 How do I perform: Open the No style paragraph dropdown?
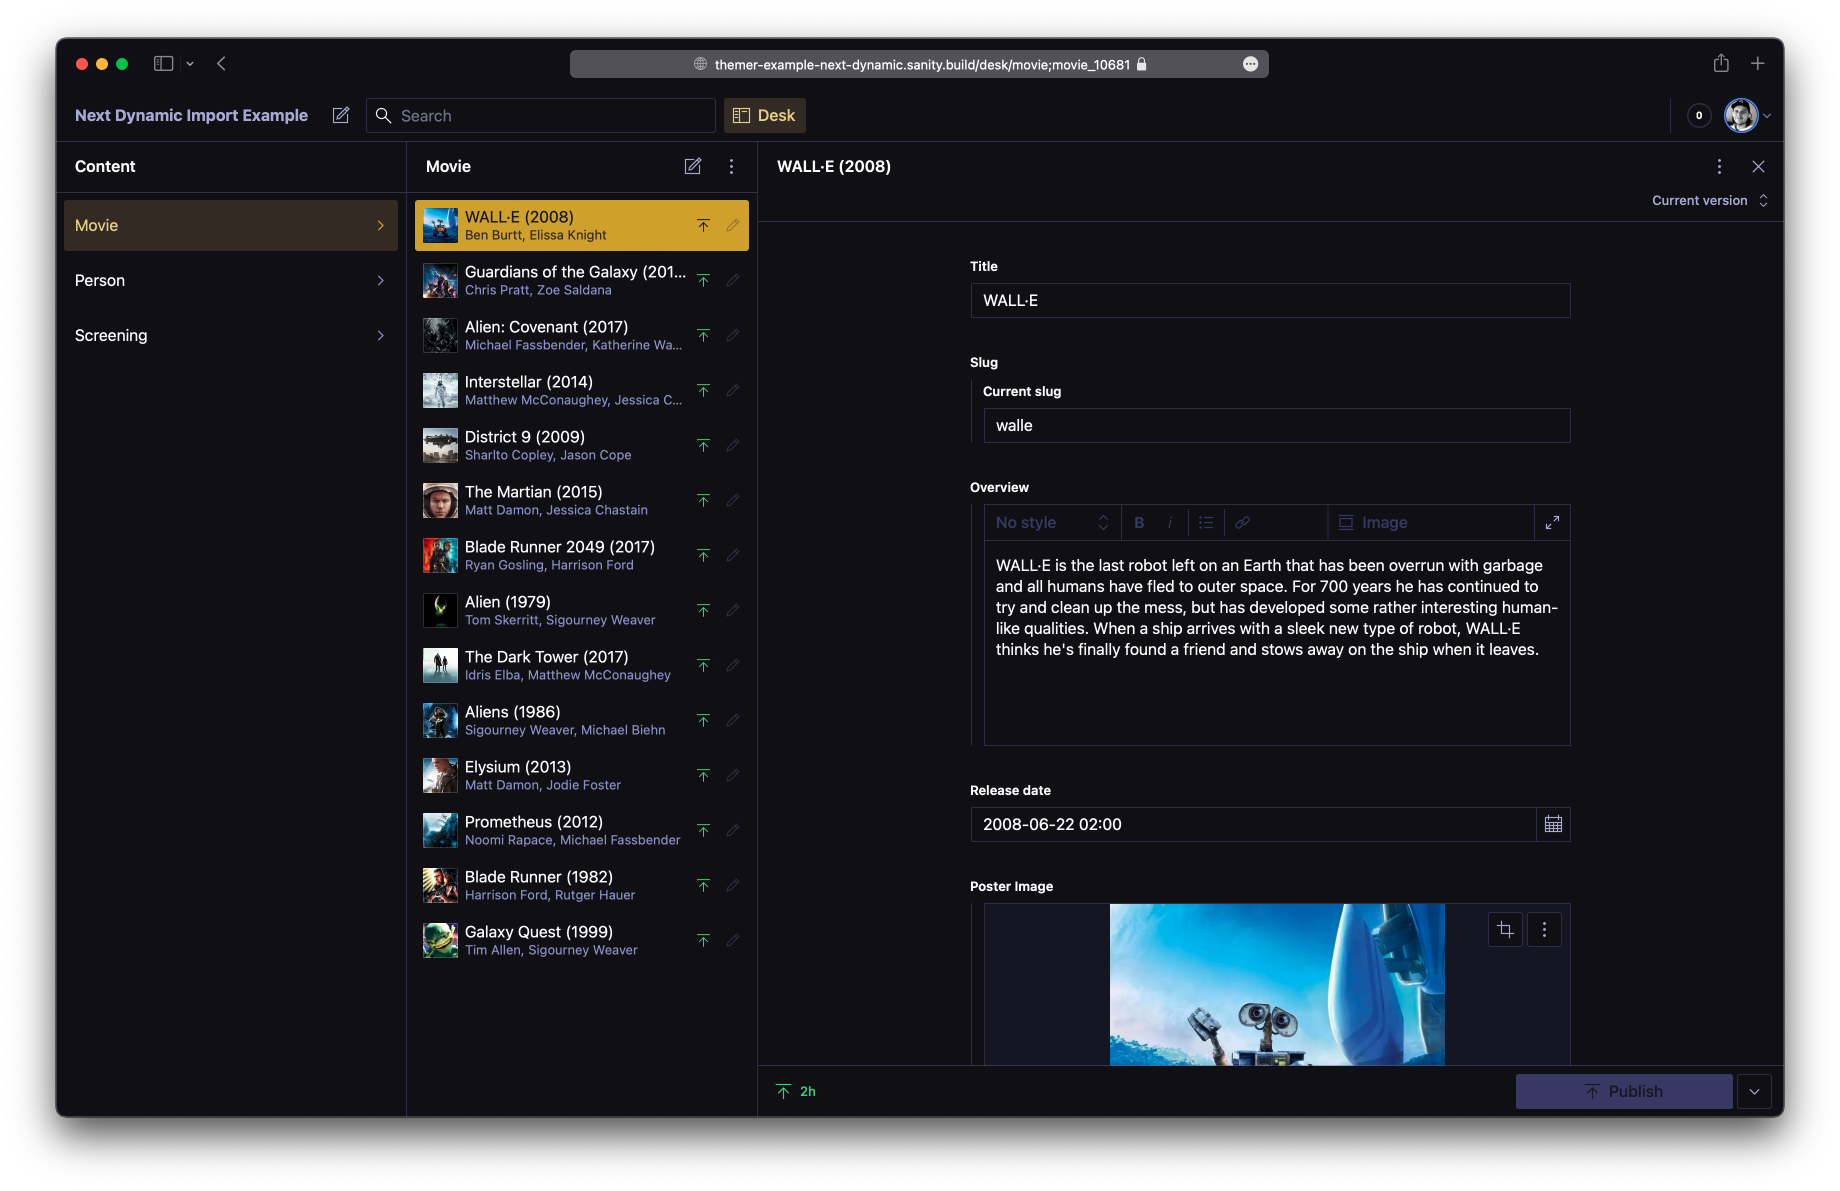coord(1050,522)
